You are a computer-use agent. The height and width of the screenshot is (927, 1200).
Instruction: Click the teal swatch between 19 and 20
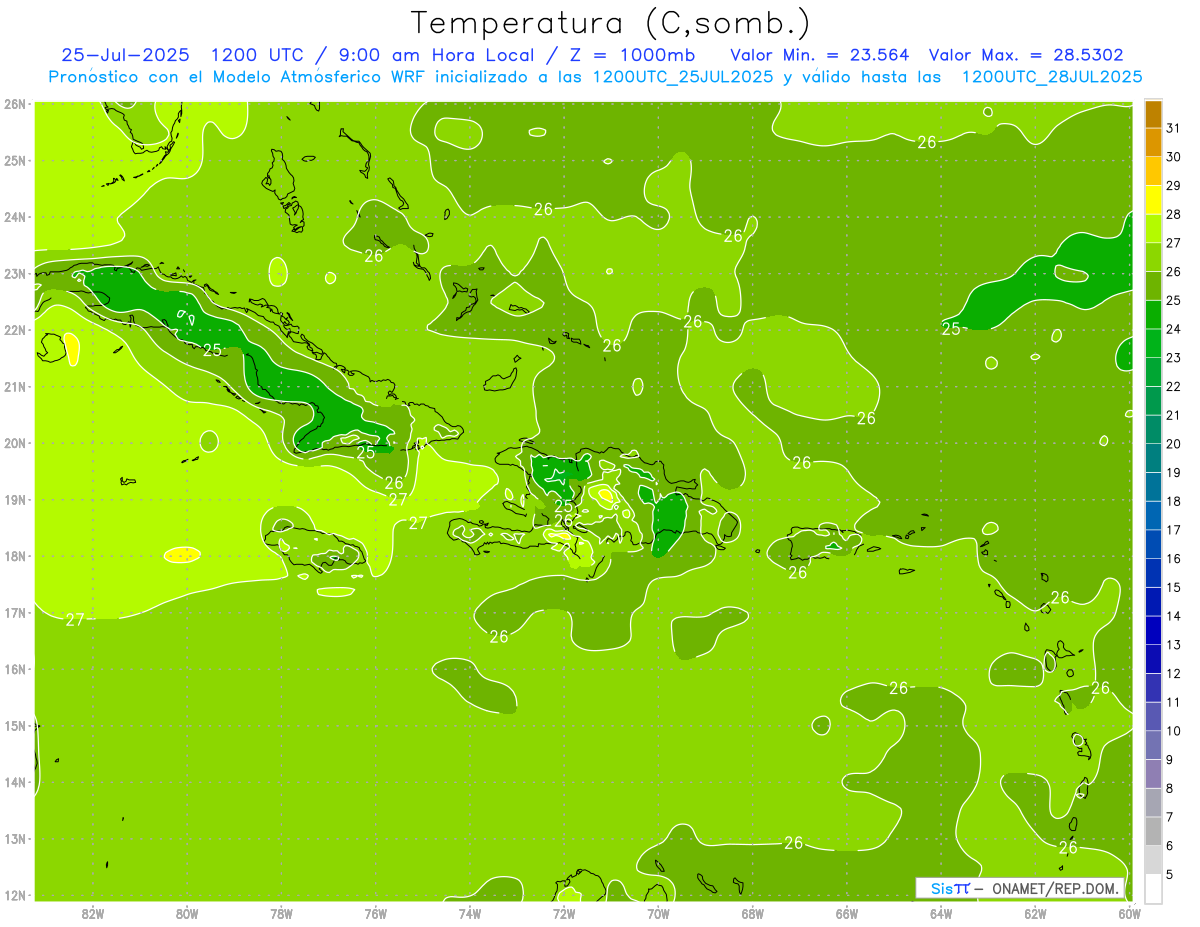coord(1153,459)
